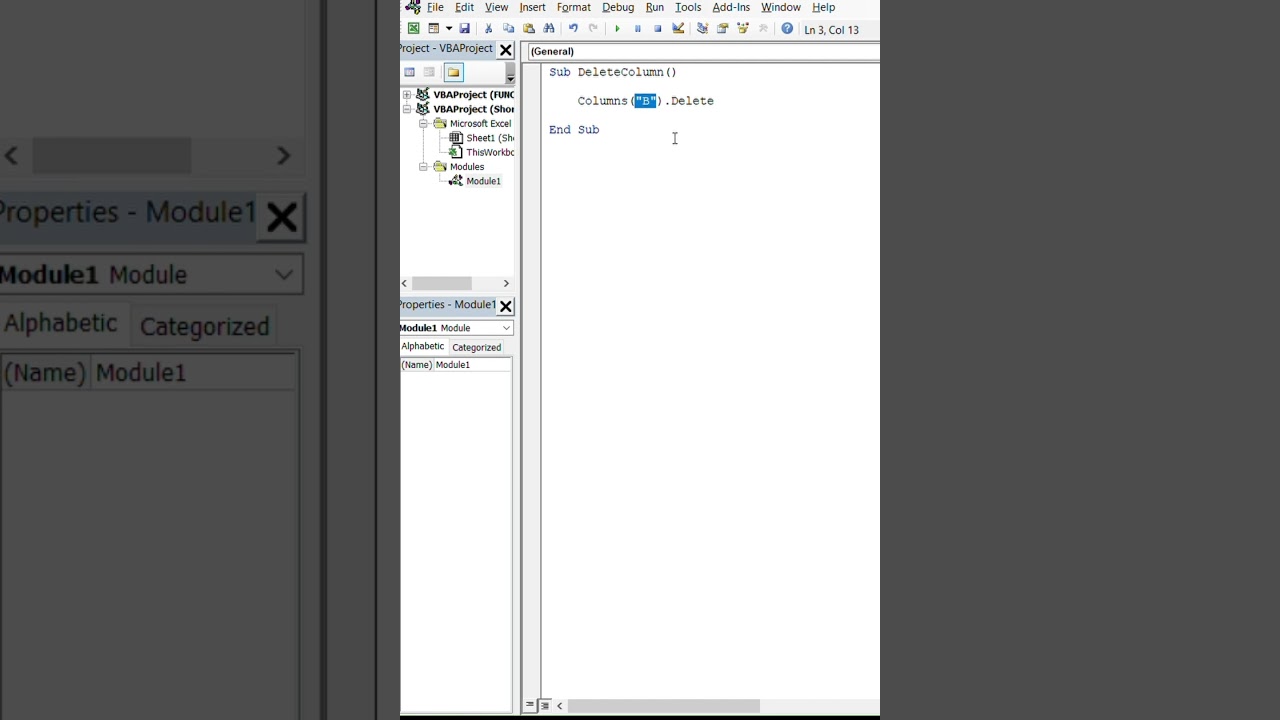This screenshot has height=720, width=1280.
Task: Click the Project panel scroll left arrow
Action: pyautogui.click(x=404, y=284)
